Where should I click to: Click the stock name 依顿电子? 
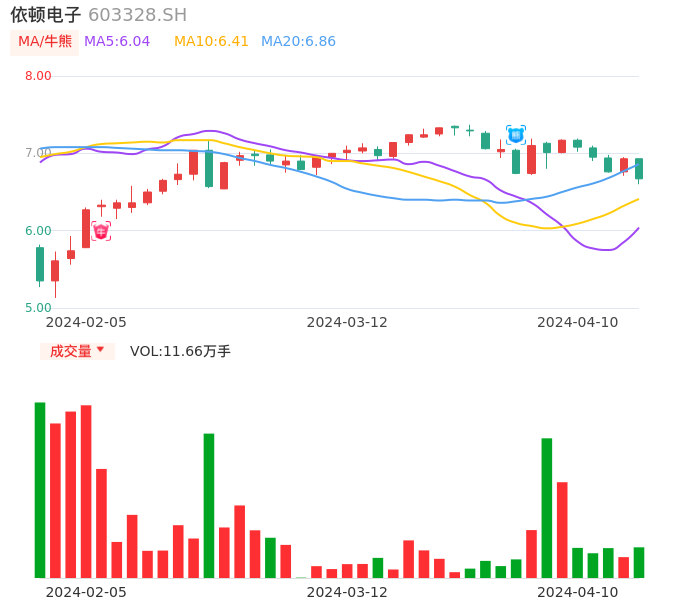click(46, 15)
